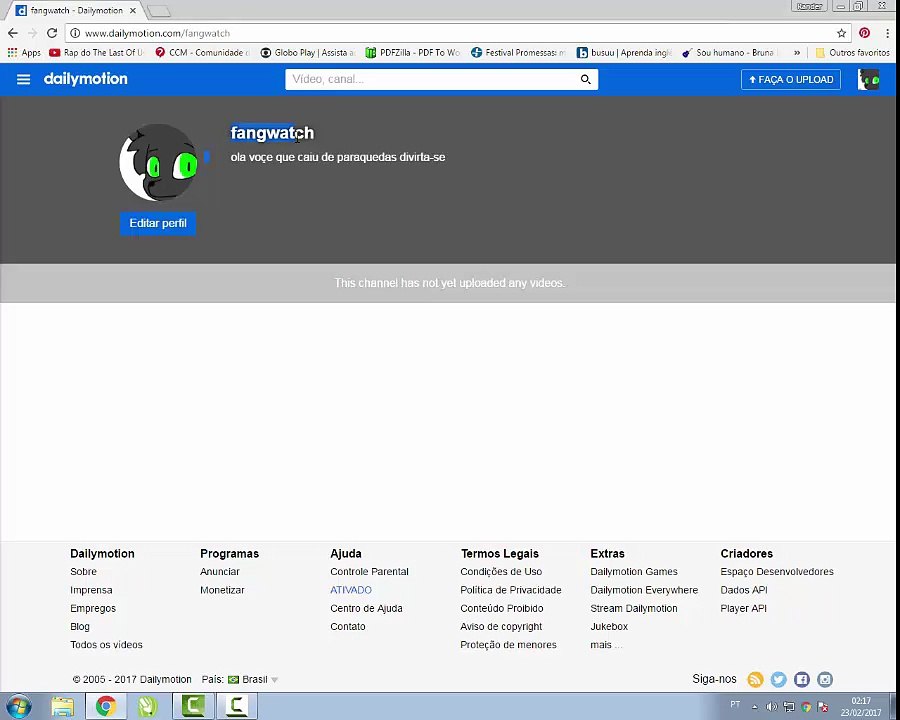The image size is (900, 720).
Task: Open Dailymotion Everywhere link
Action: click(644, 590)
